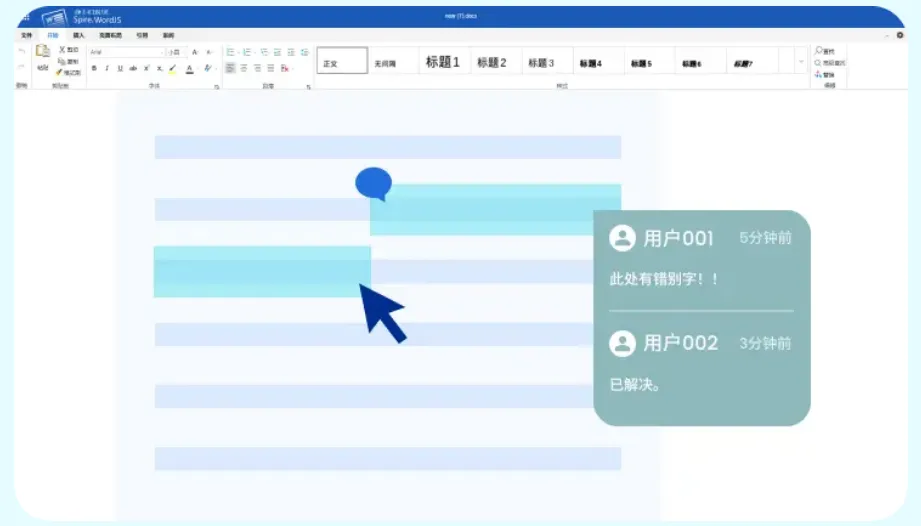Open the paragraph dialog launcher
This screenshot has height=526, width=921.
[308, 87]
